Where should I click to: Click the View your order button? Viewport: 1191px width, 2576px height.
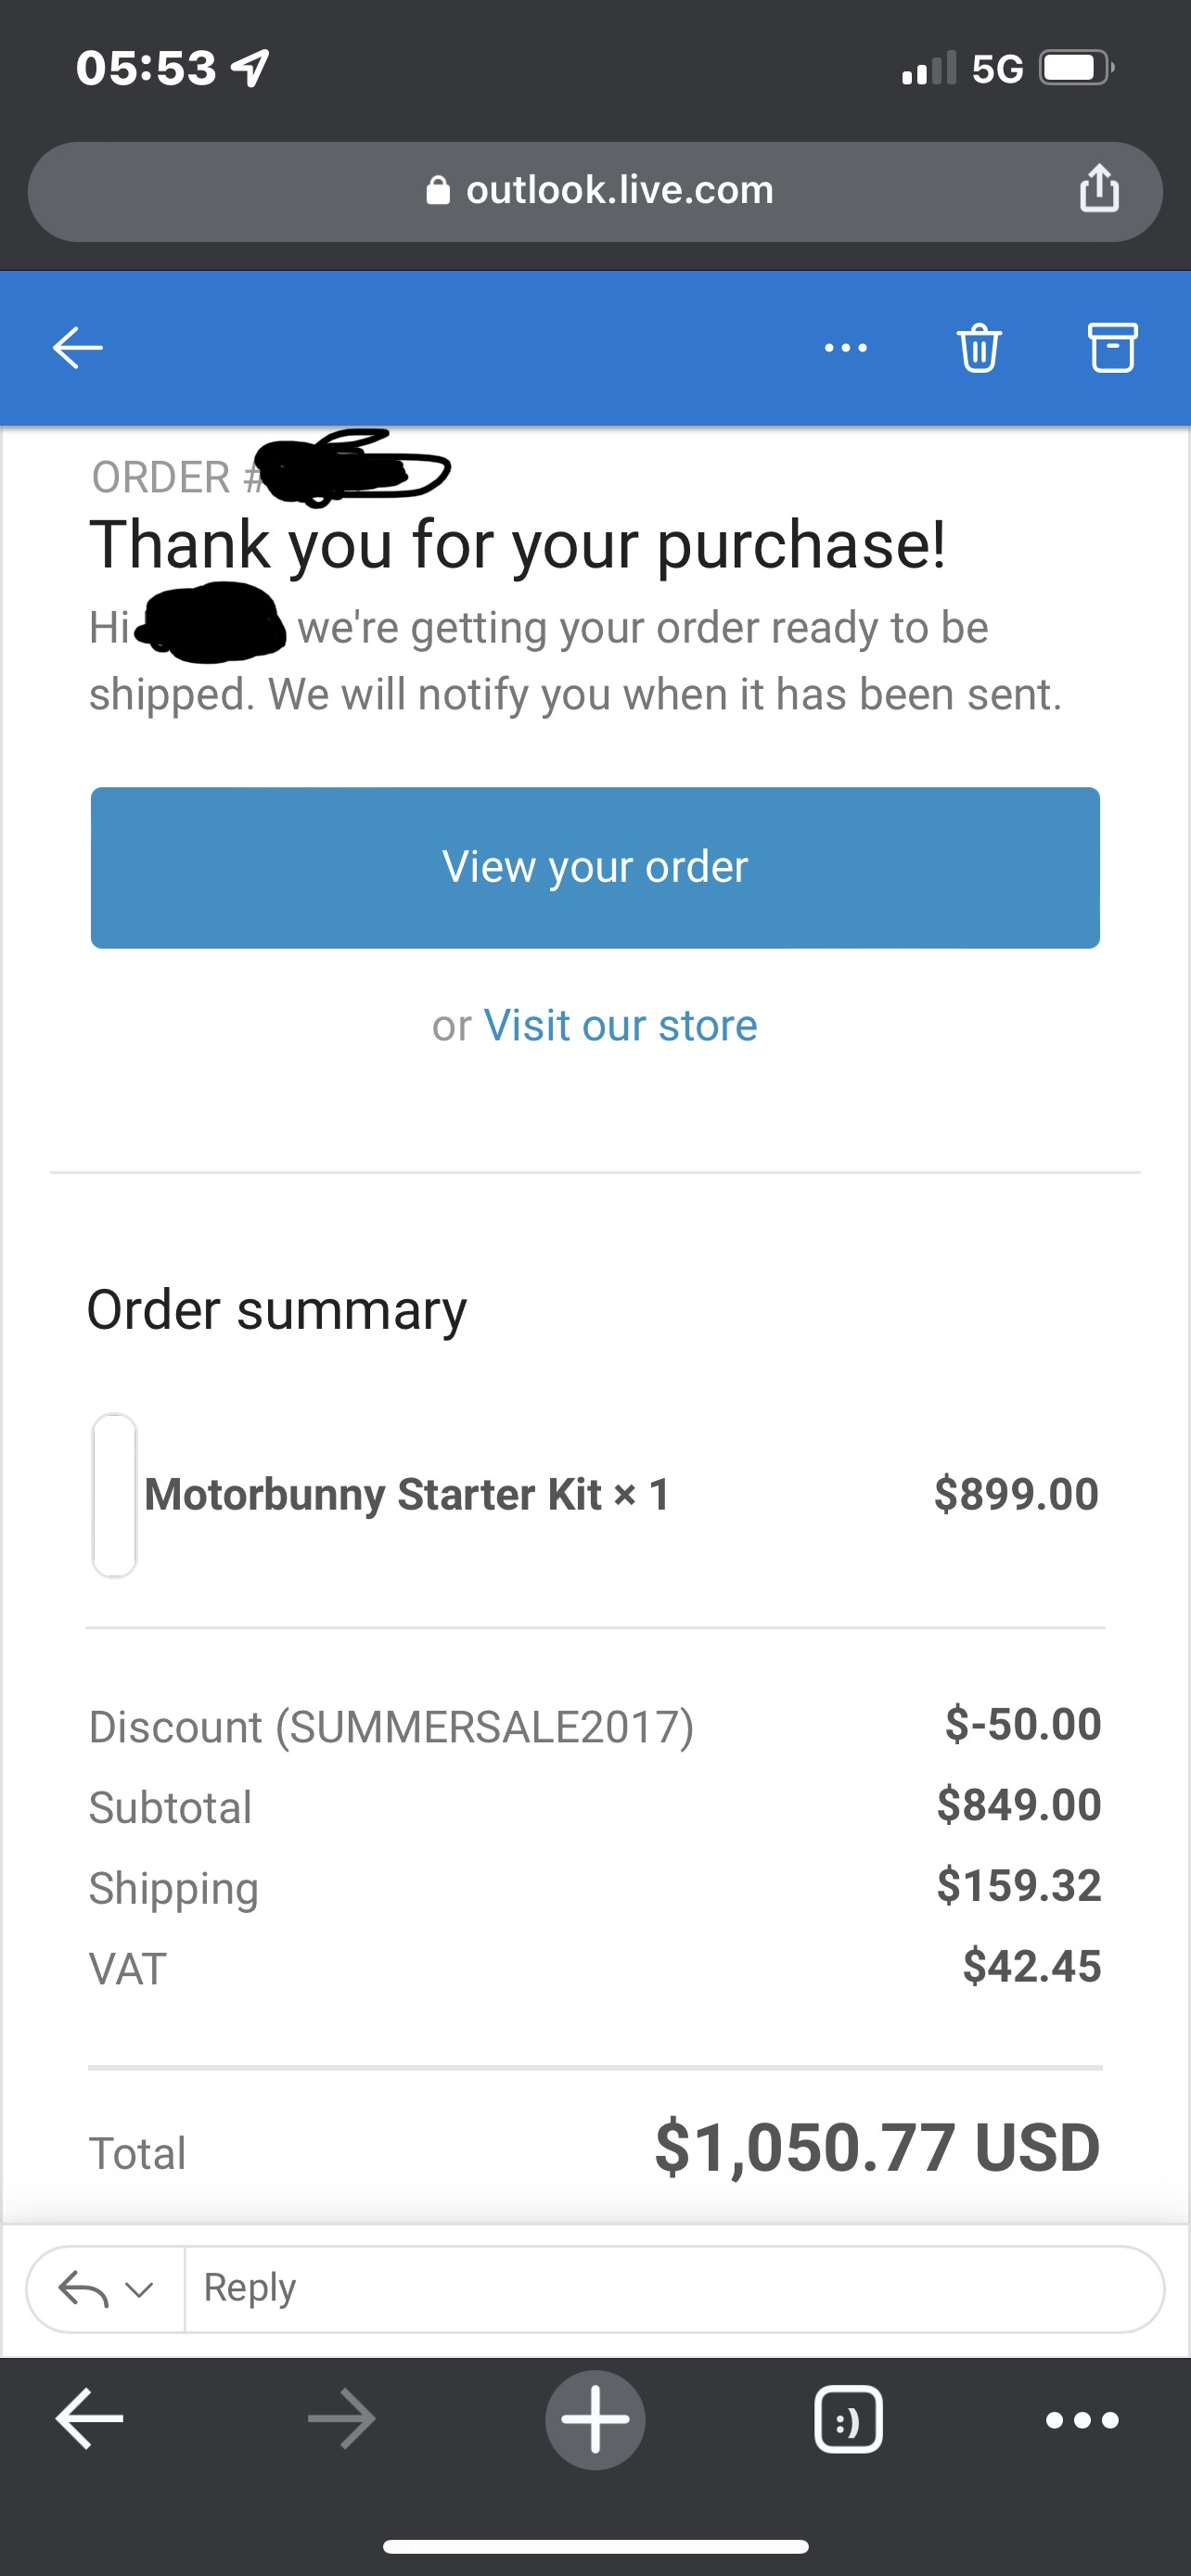(x=595, y=867)
